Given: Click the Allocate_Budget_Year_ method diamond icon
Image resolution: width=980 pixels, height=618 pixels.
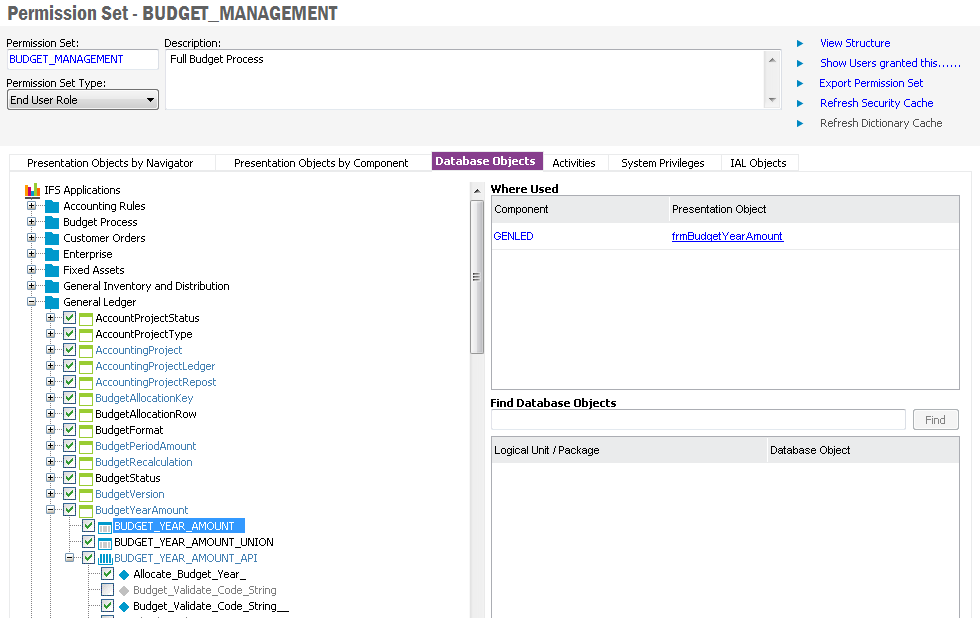Looking at the screenshot, I should click(x=124, y=575).
